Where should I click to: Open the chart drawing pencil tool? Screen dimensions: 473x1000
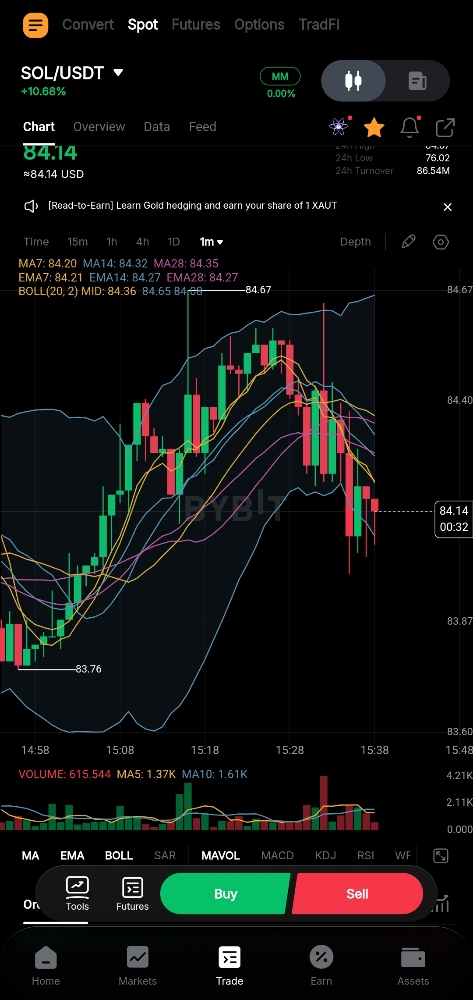[409, 242]
